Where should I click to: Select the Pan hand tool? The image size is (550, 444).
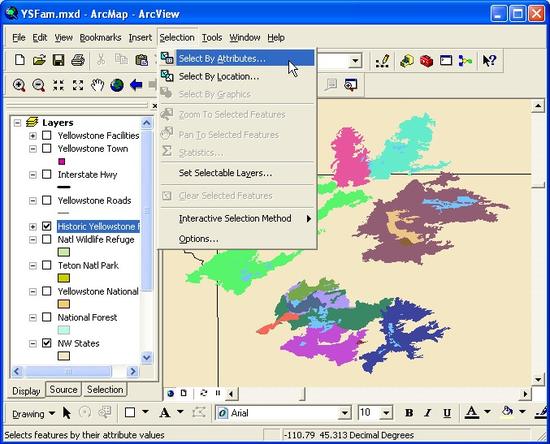98,85
